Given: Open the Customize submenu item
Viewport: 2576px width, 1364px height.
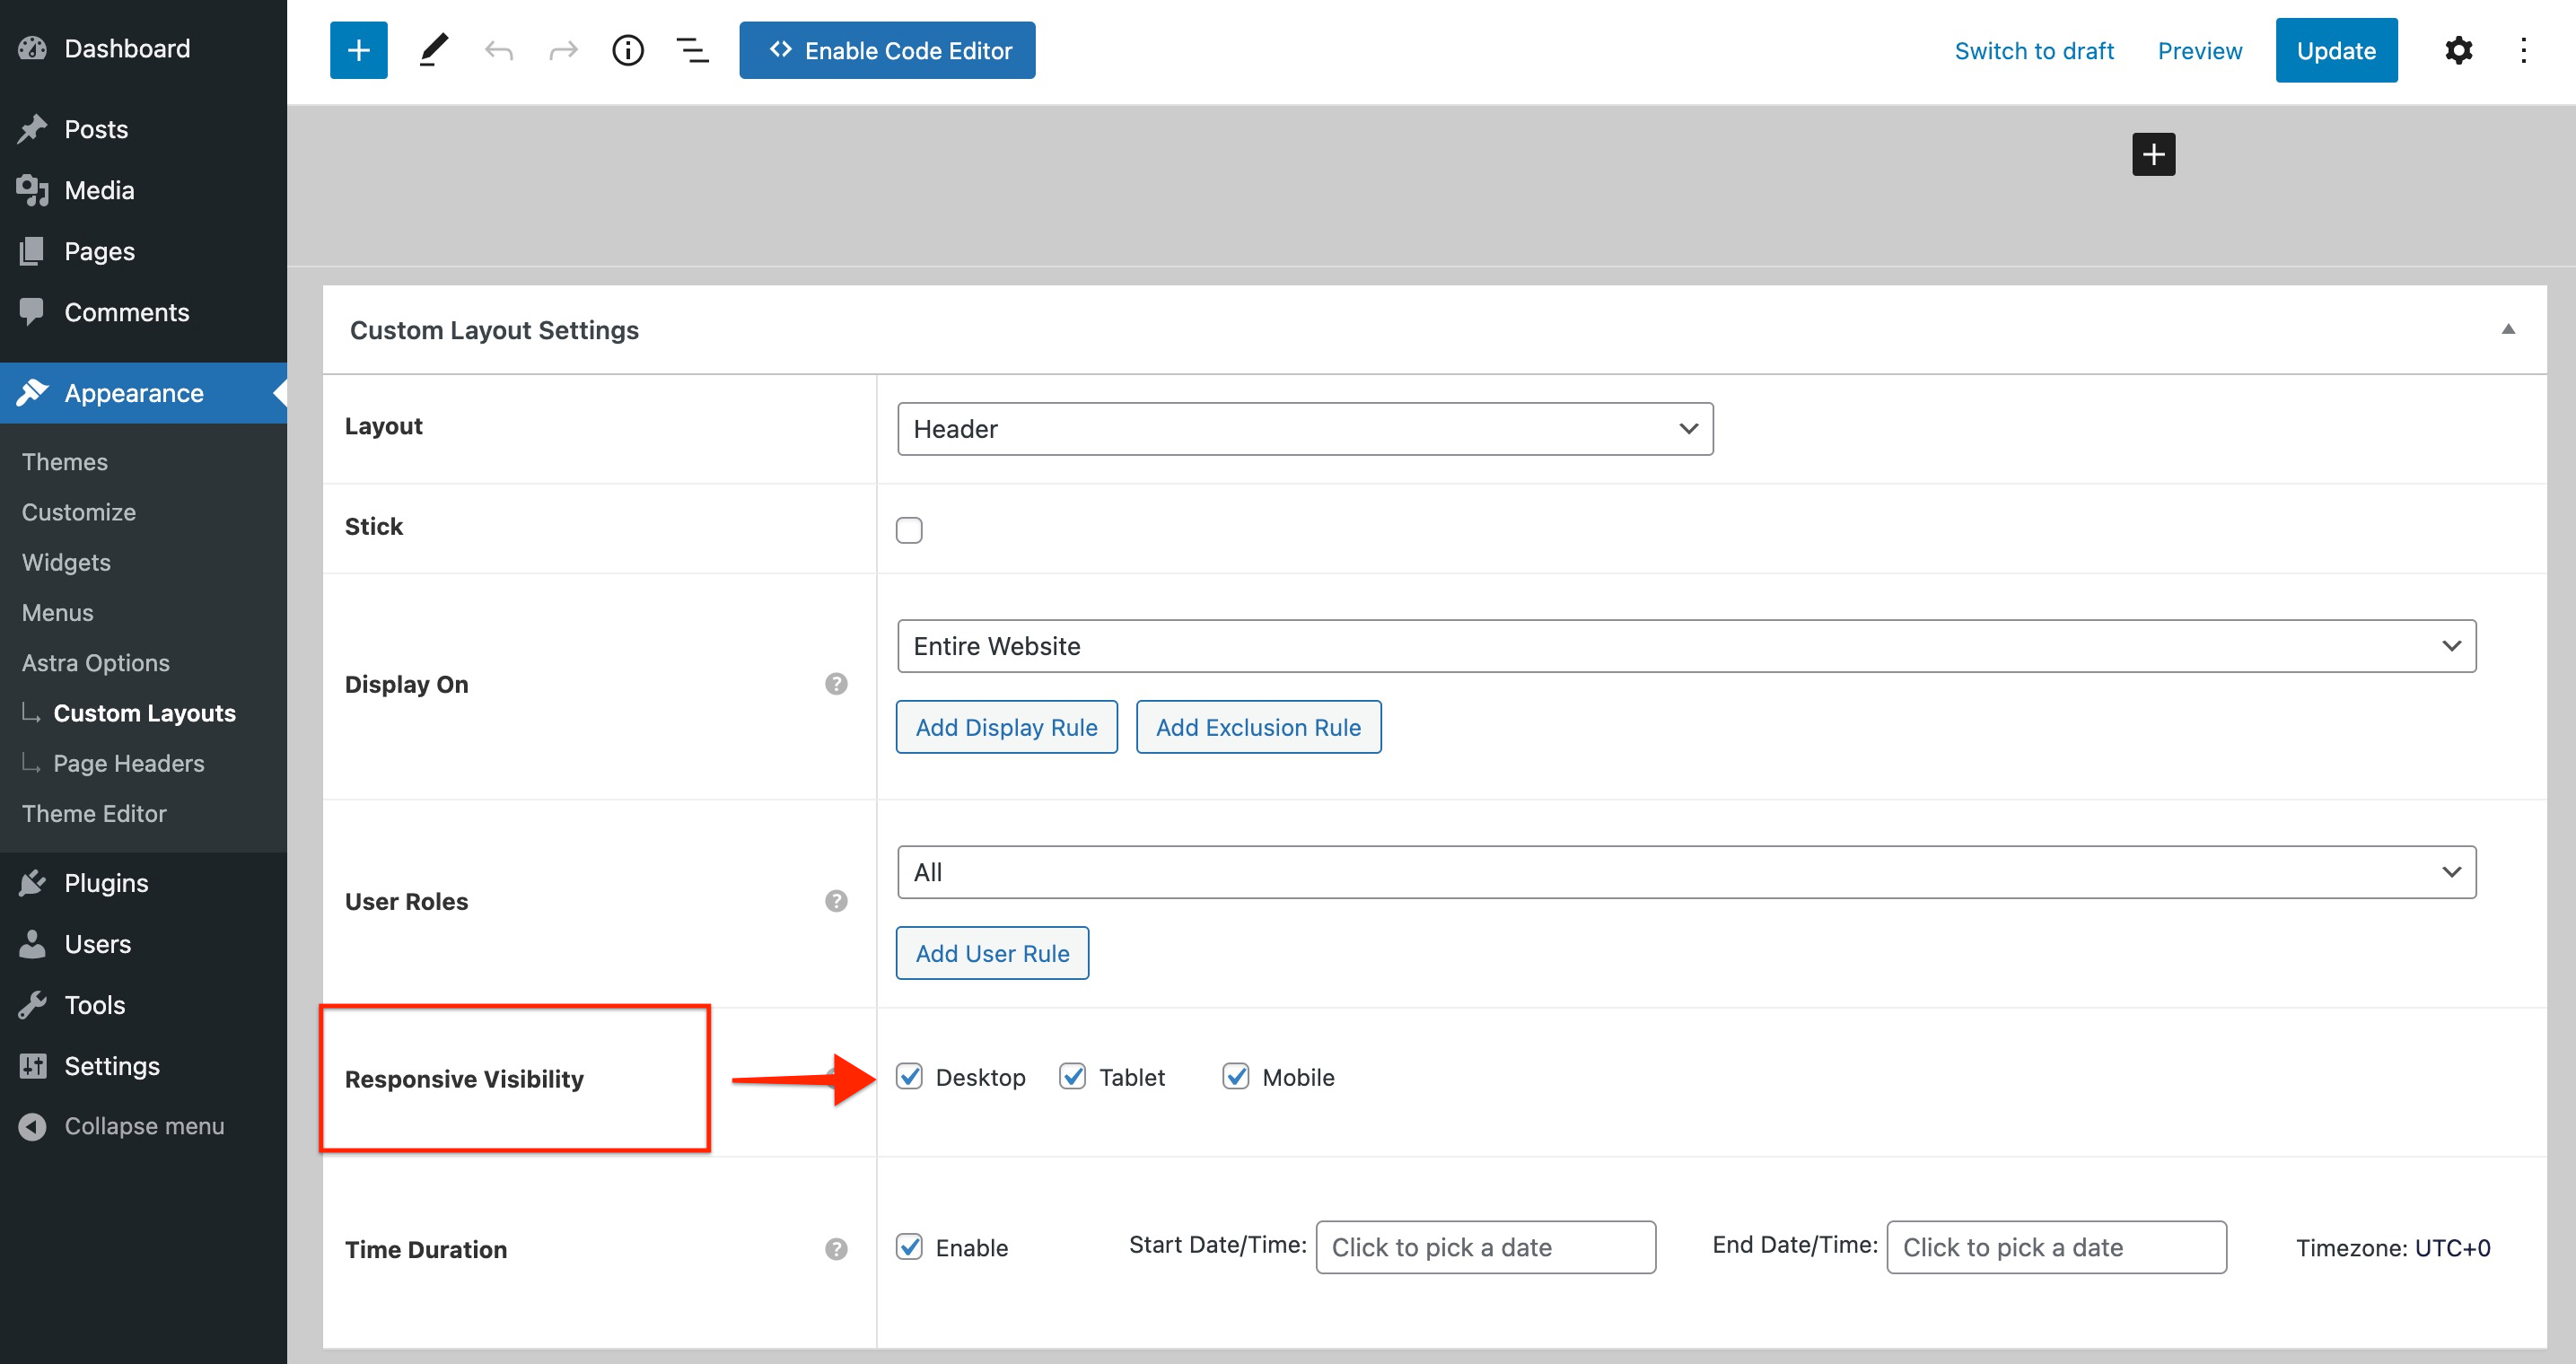Looking at the screenshot, I should coord(79,512).
